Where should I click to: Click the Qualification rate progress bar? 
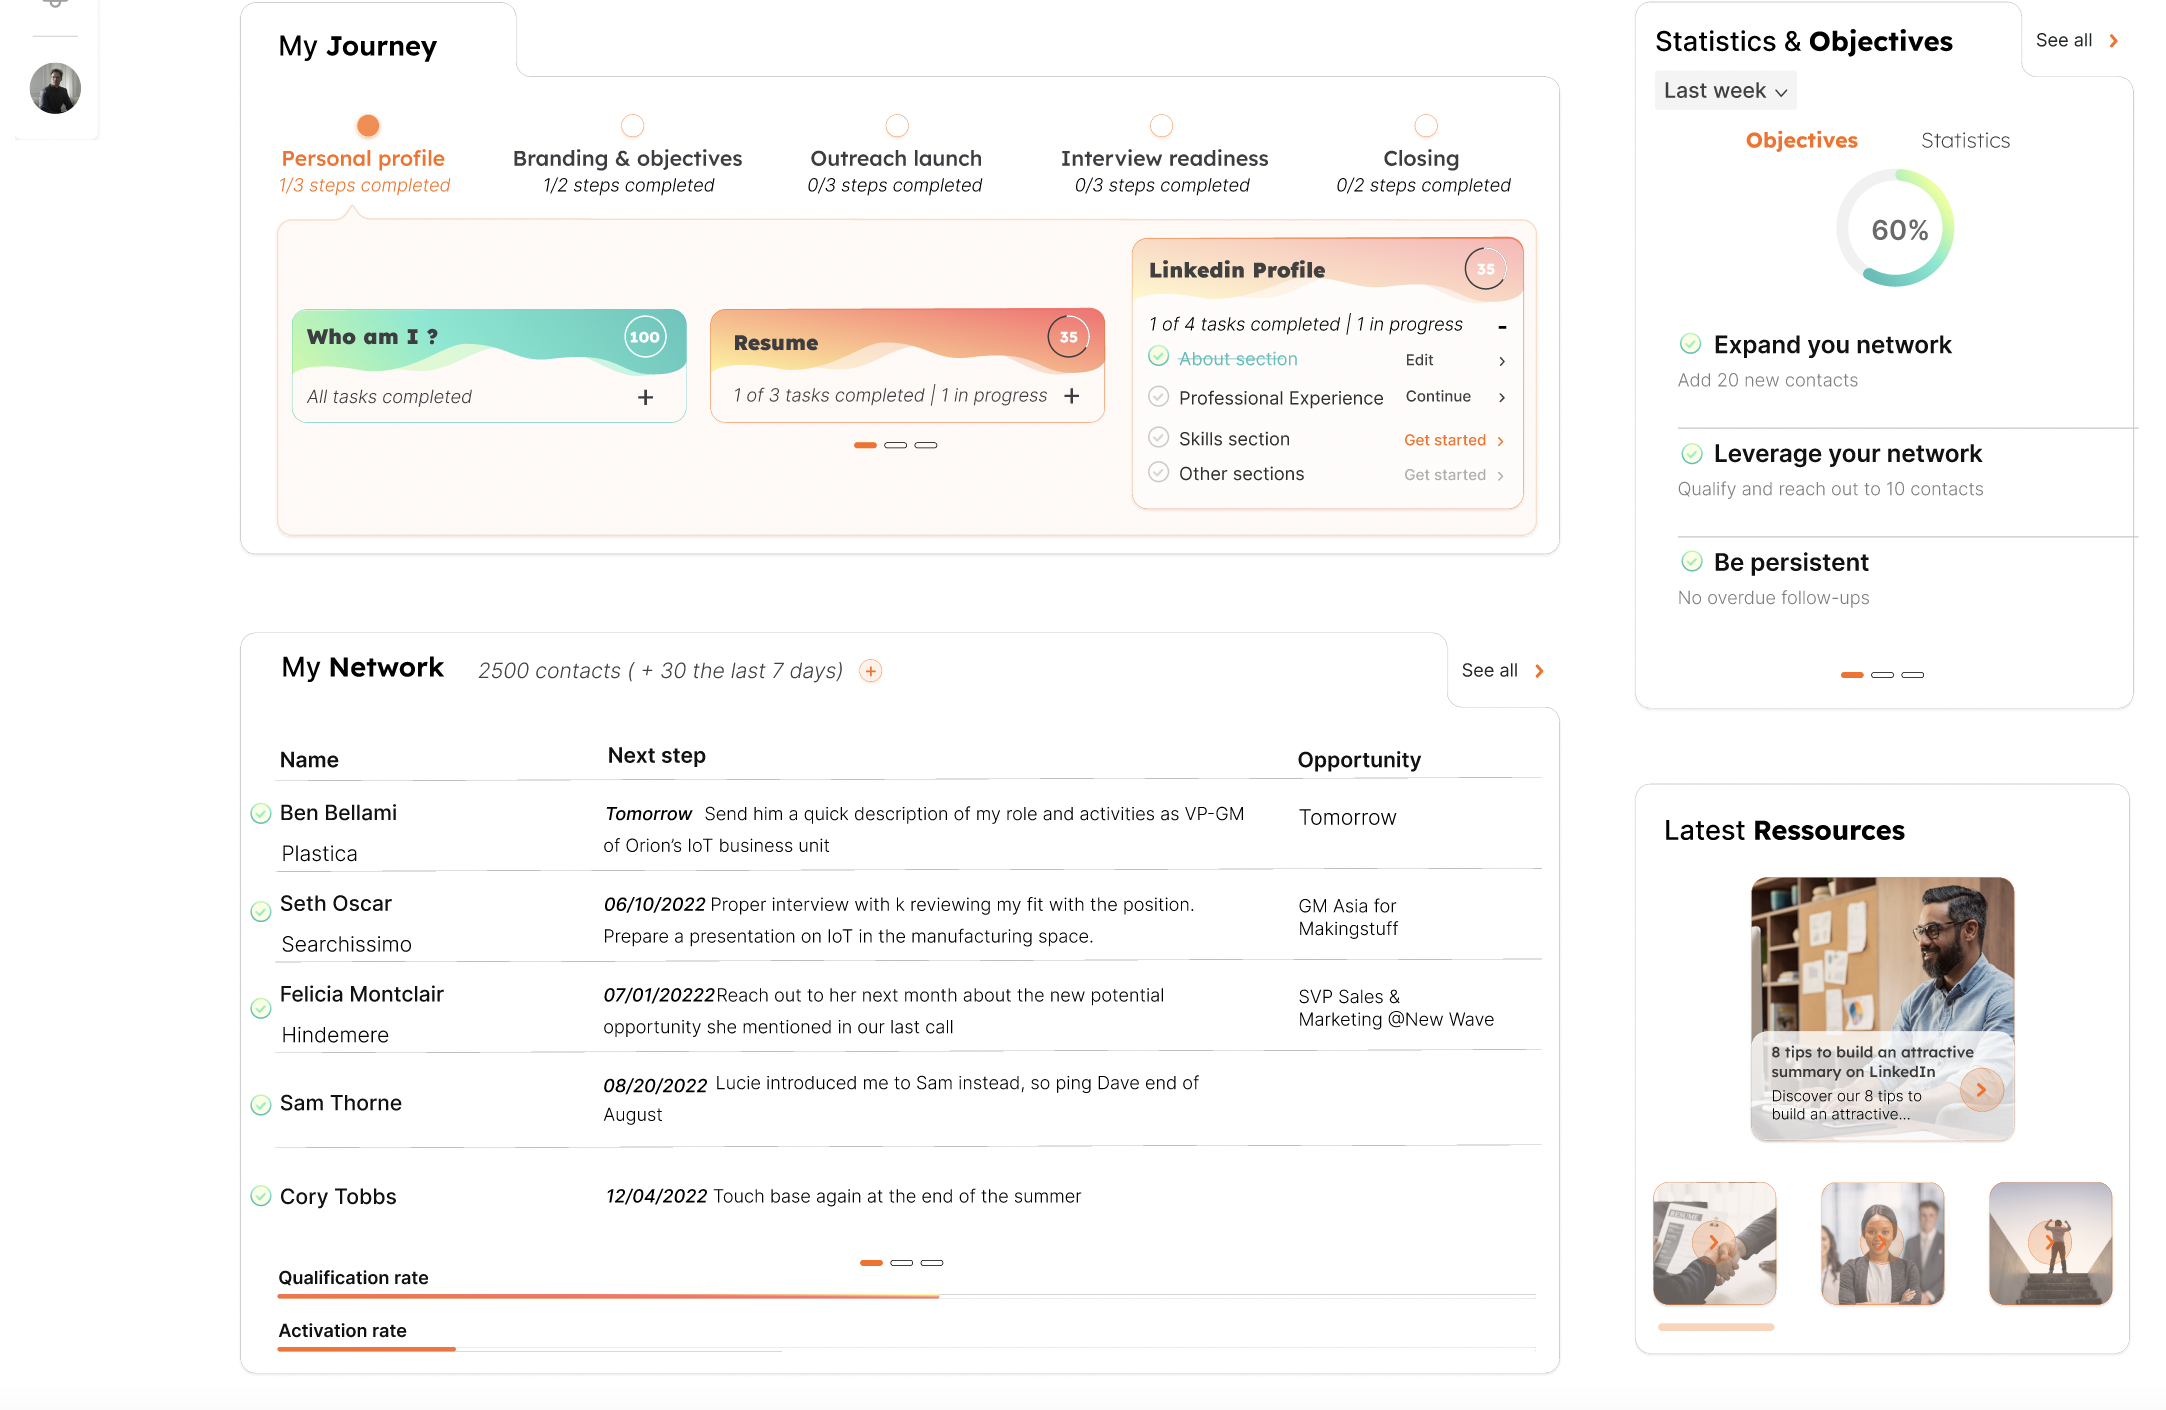[907, 1296]
